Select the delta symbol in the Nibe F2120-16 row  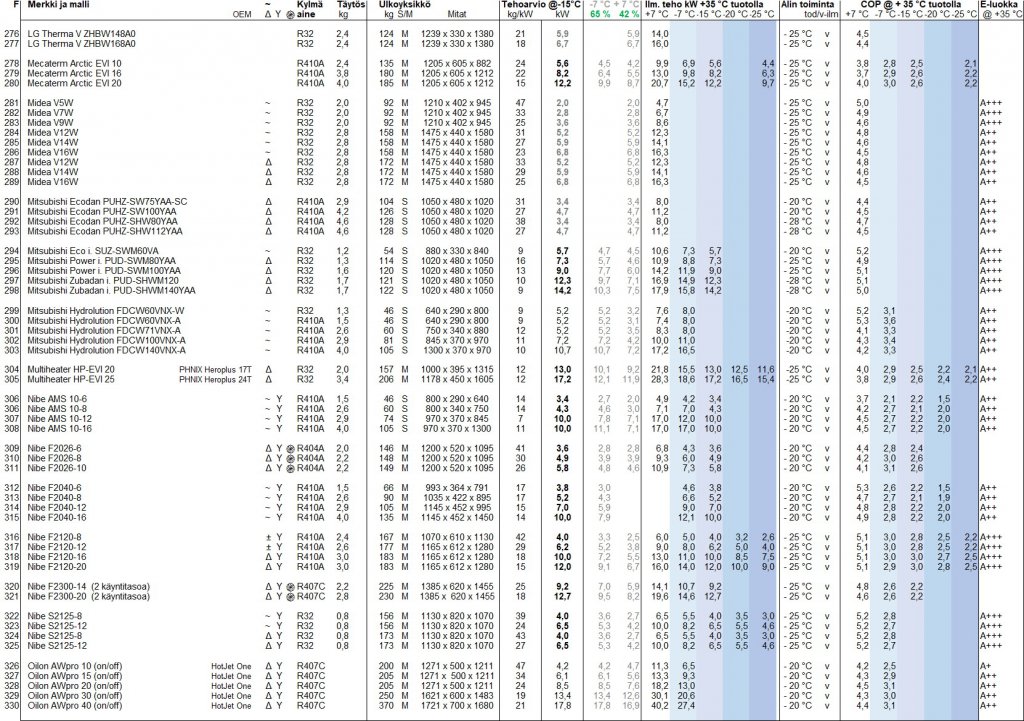pyautogui.click(x=267, y=555)
